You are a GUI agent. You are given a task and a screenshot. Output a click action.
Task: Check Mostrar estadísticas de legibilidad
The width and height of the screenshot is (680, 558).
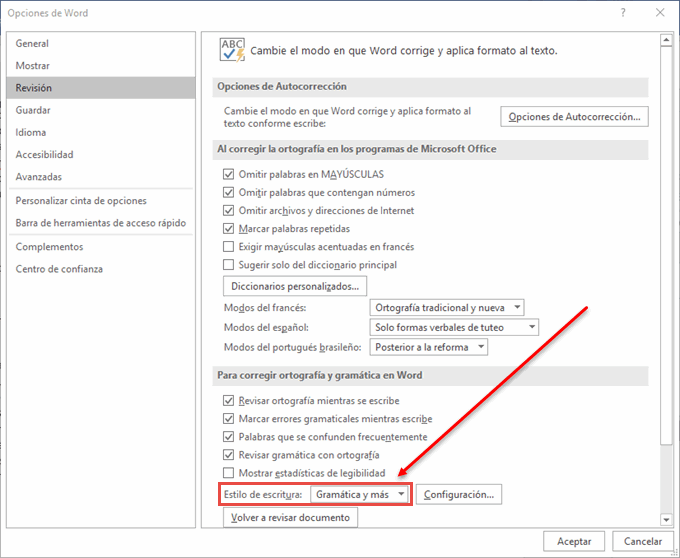229,473
